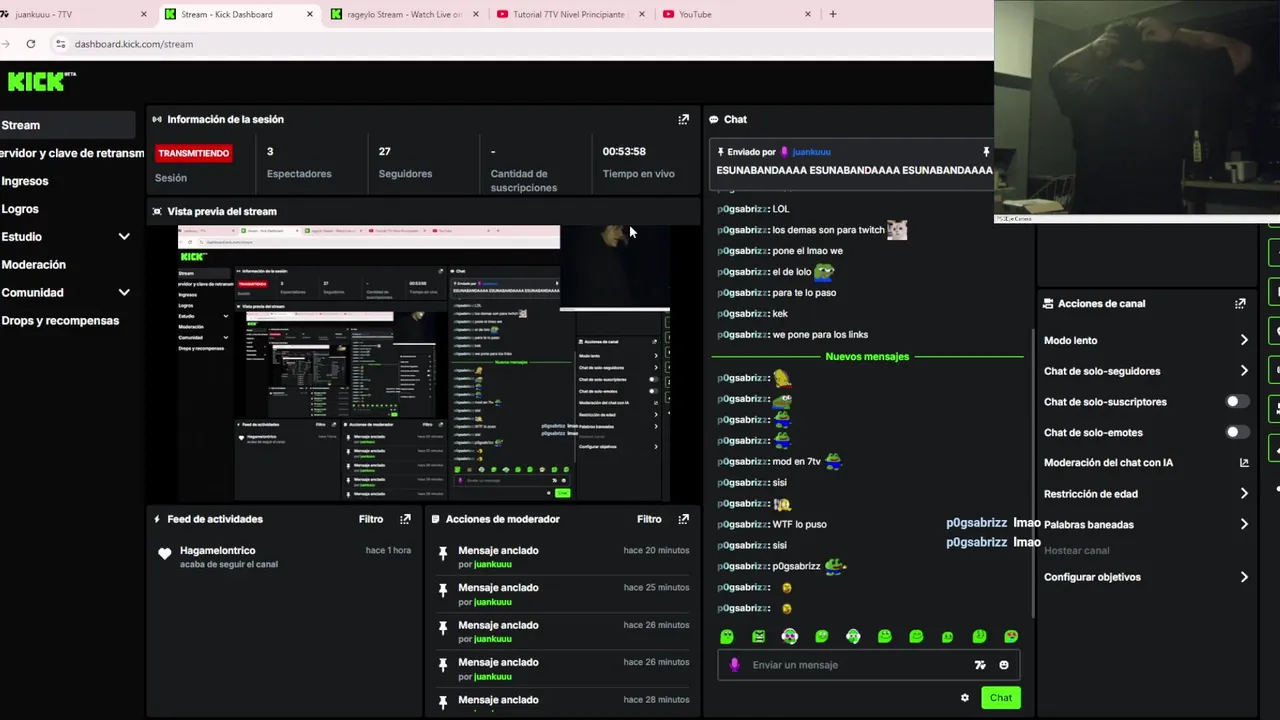Screen dimensions: 1280x720
Task: Pop out the Acciones de canal panel
Action: click(1241, 303)
